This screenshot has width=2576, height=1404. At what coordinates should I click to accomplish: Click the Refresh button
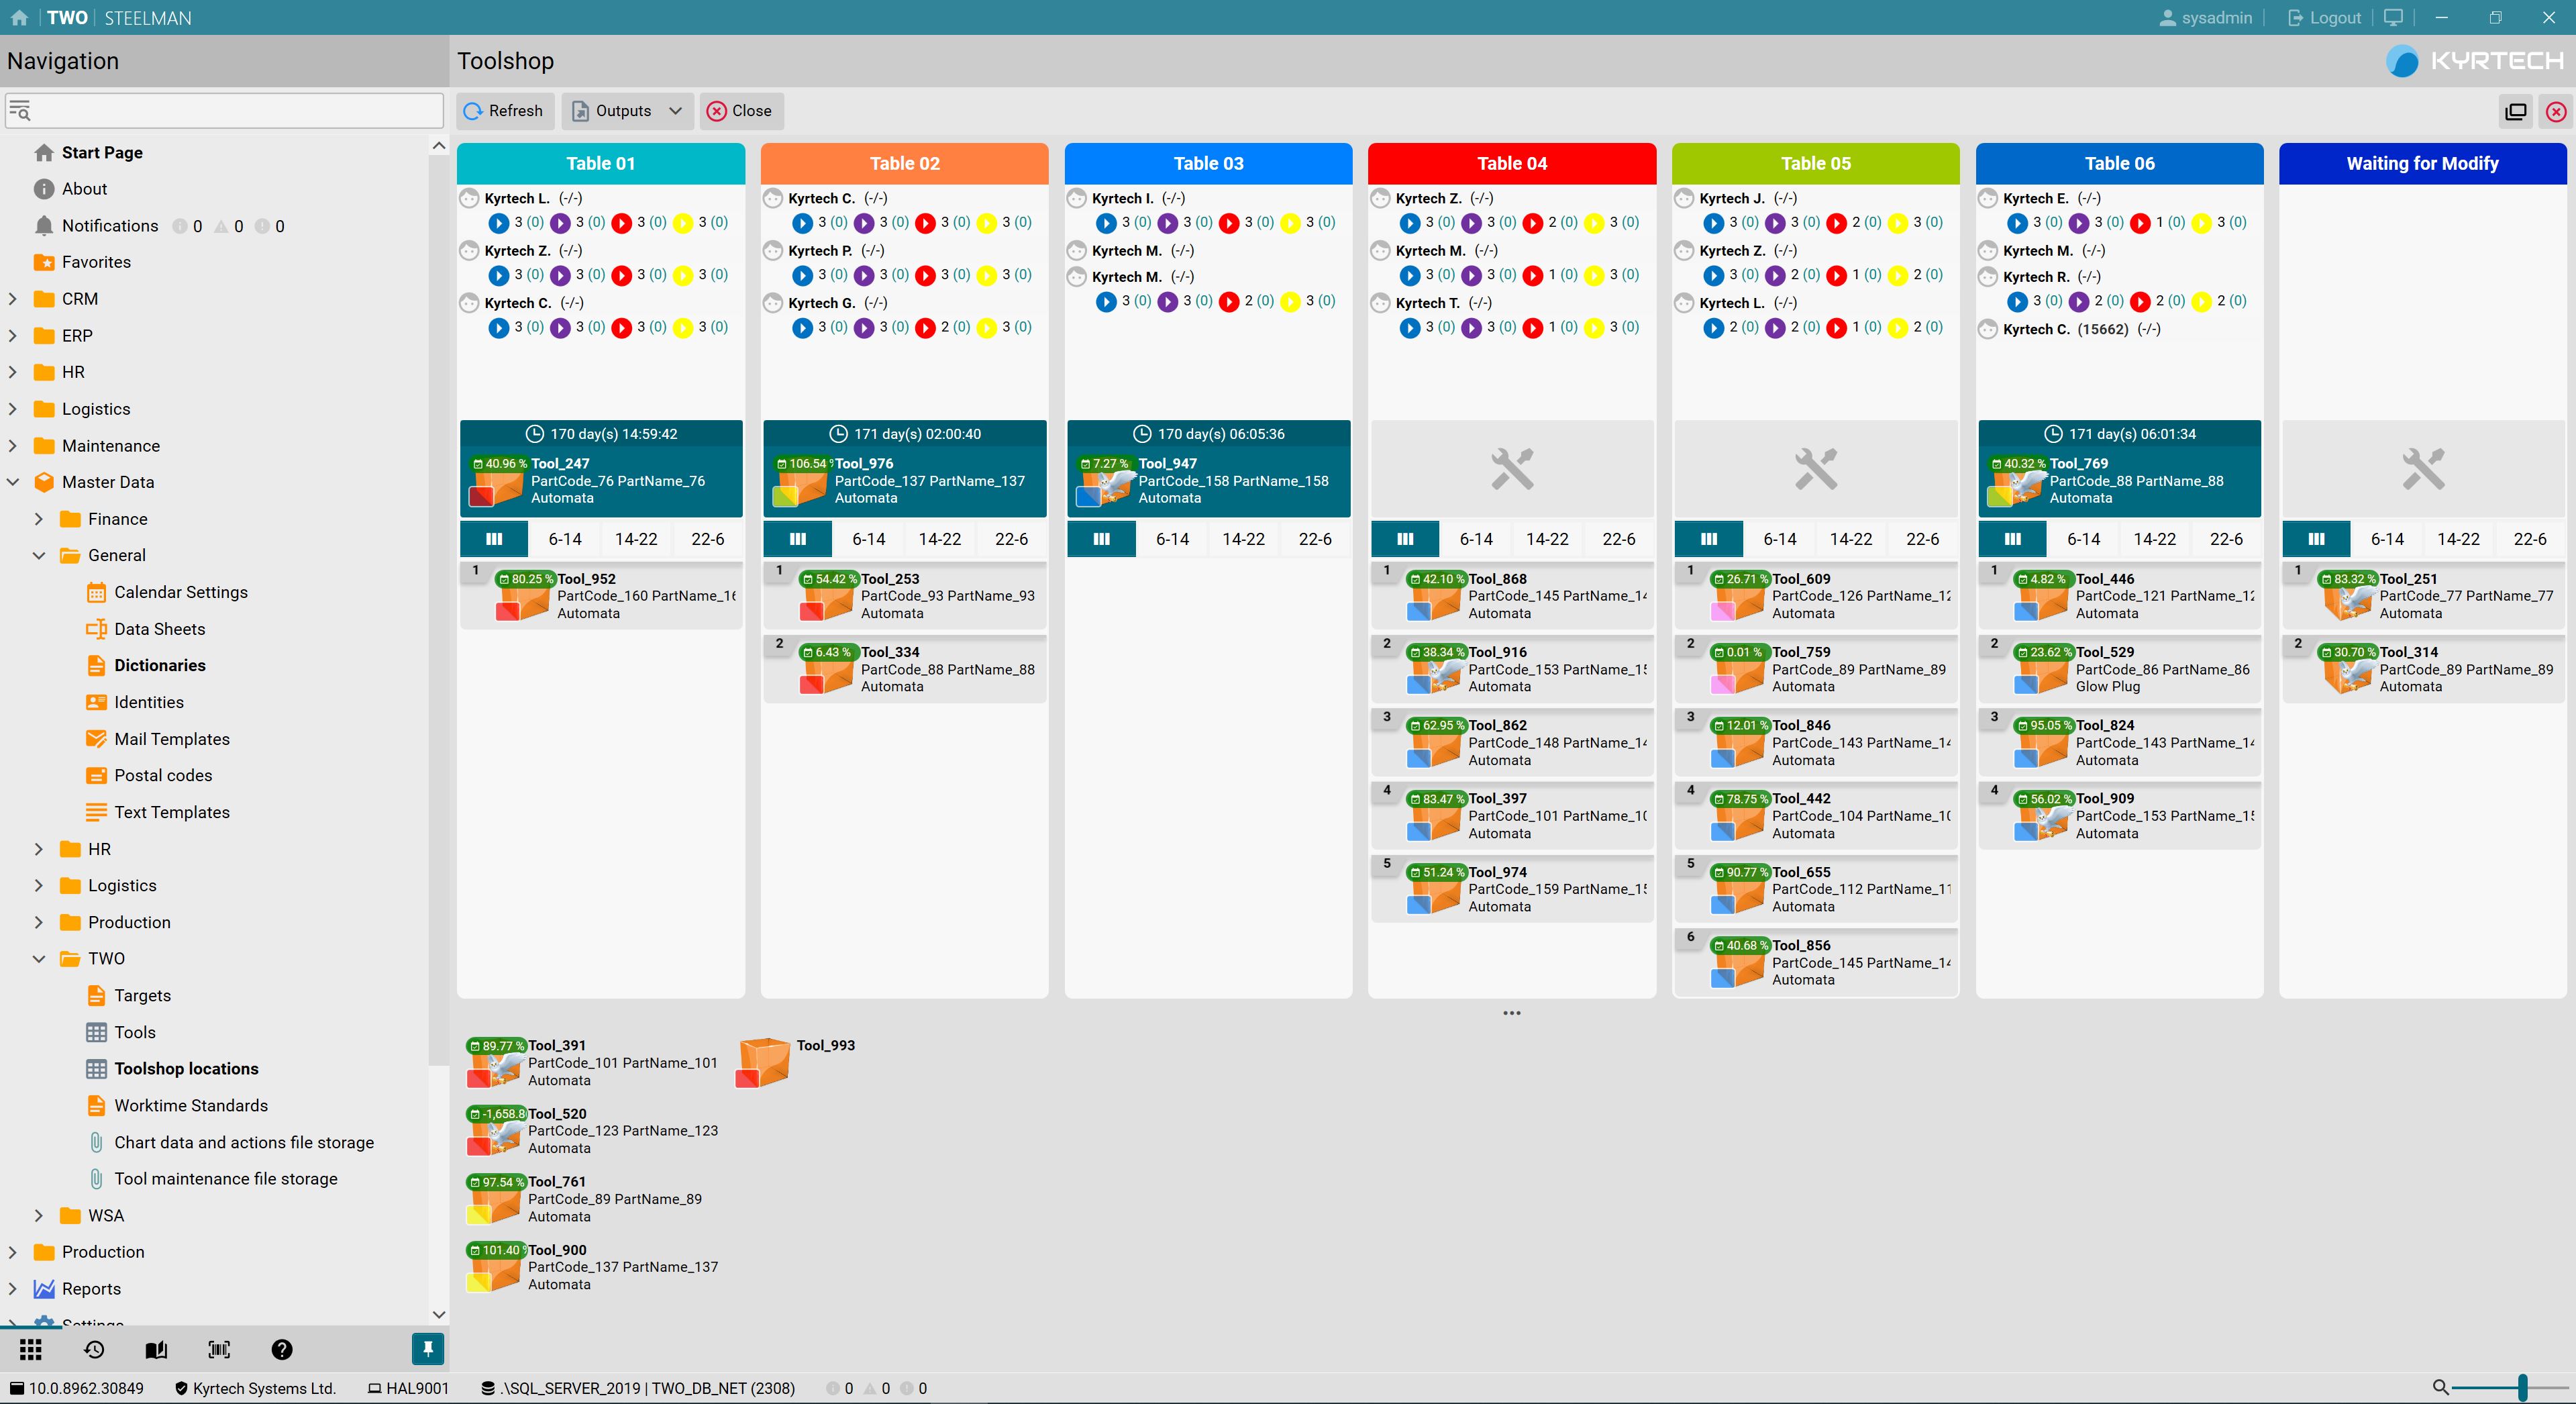click(x=504, y=111)
